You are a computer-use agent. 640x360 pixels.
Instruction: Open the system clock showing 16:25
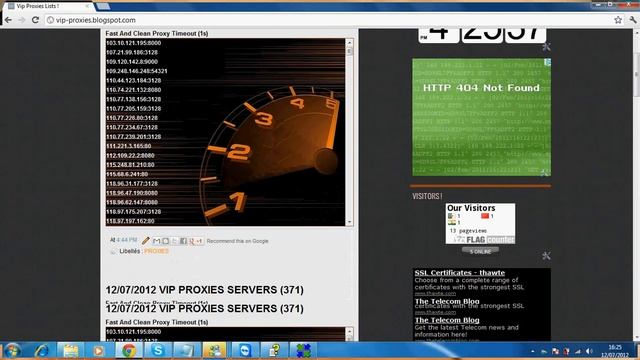(x=615, y=351)
